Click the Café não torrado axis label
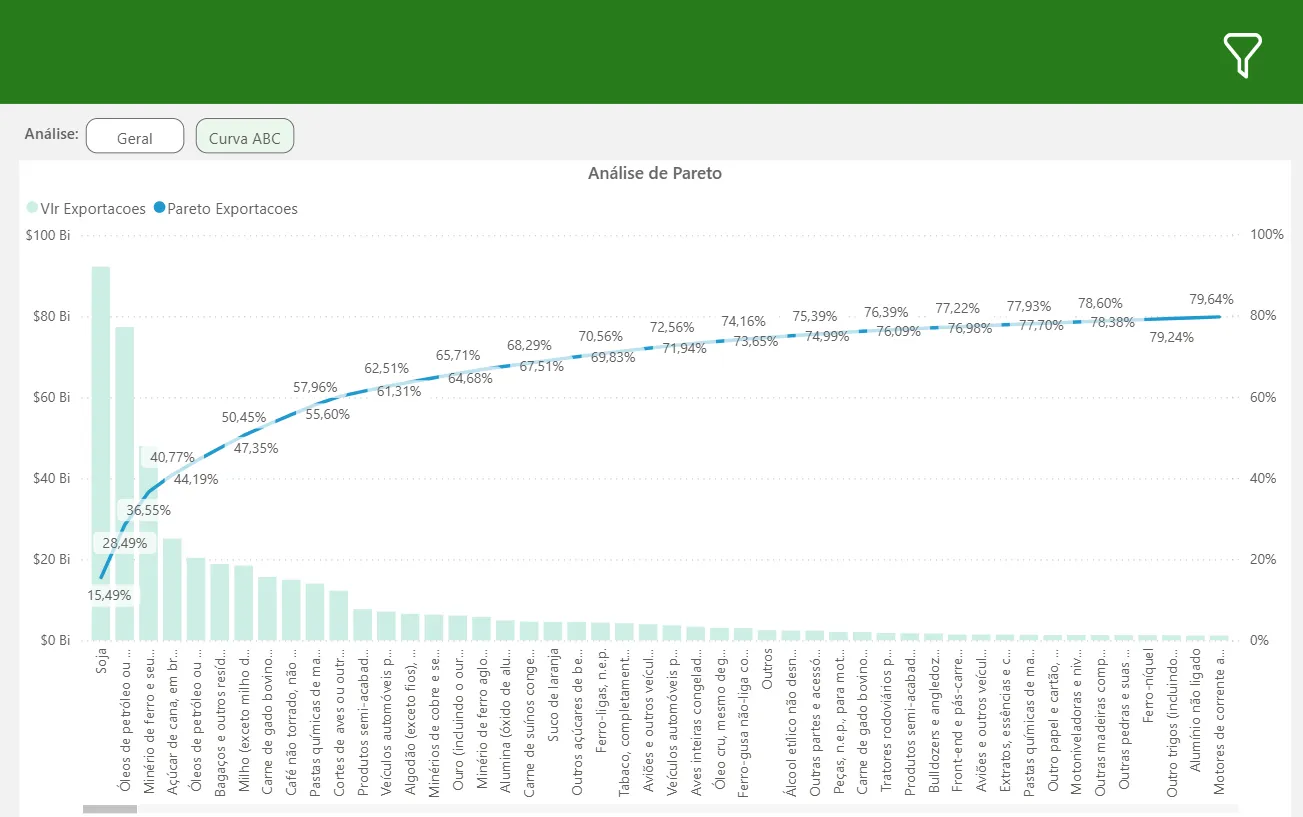1303x817 pixels. (291, 722)
